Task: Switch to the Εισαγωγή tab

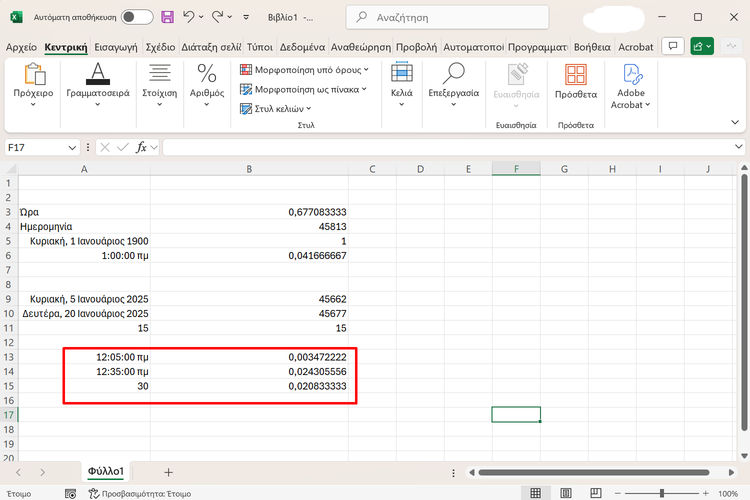Action: coord(116,47)
